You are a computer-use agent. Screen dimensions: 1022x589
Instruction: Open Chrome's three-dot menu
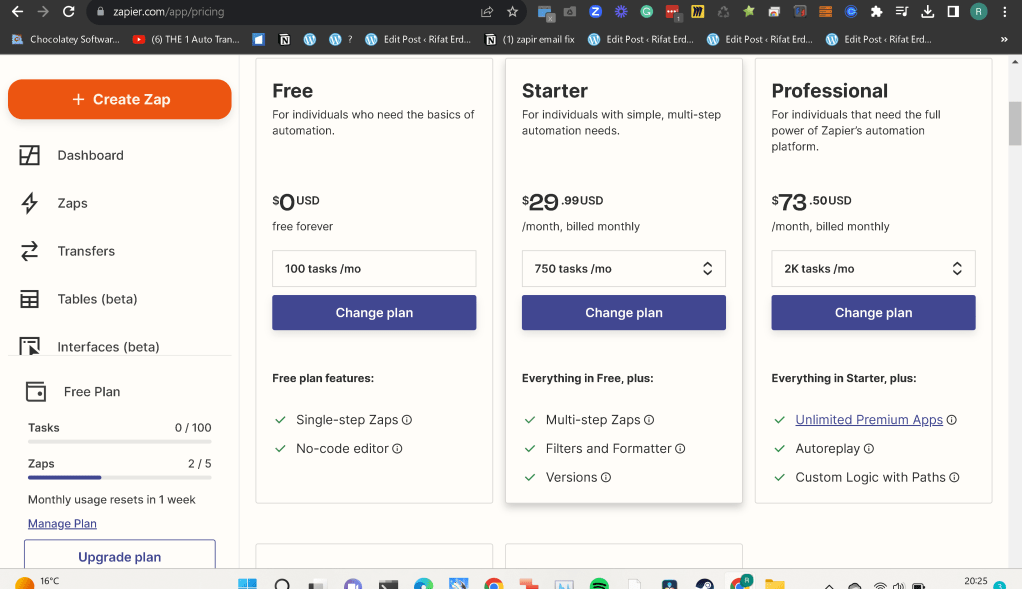click(1004, 12)
